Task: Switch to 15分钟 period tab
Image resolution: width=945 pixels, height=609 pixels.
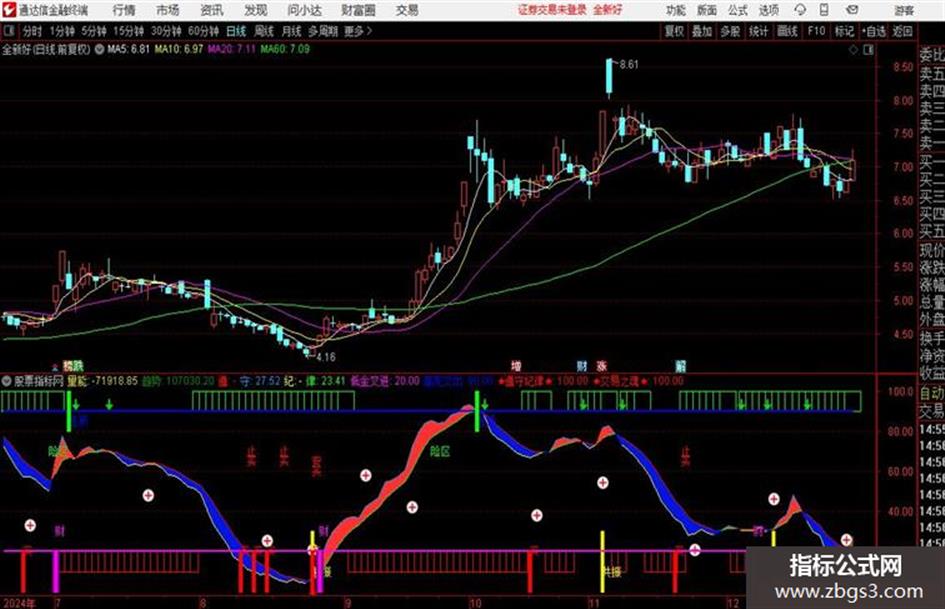Action: tap(128, 31)
